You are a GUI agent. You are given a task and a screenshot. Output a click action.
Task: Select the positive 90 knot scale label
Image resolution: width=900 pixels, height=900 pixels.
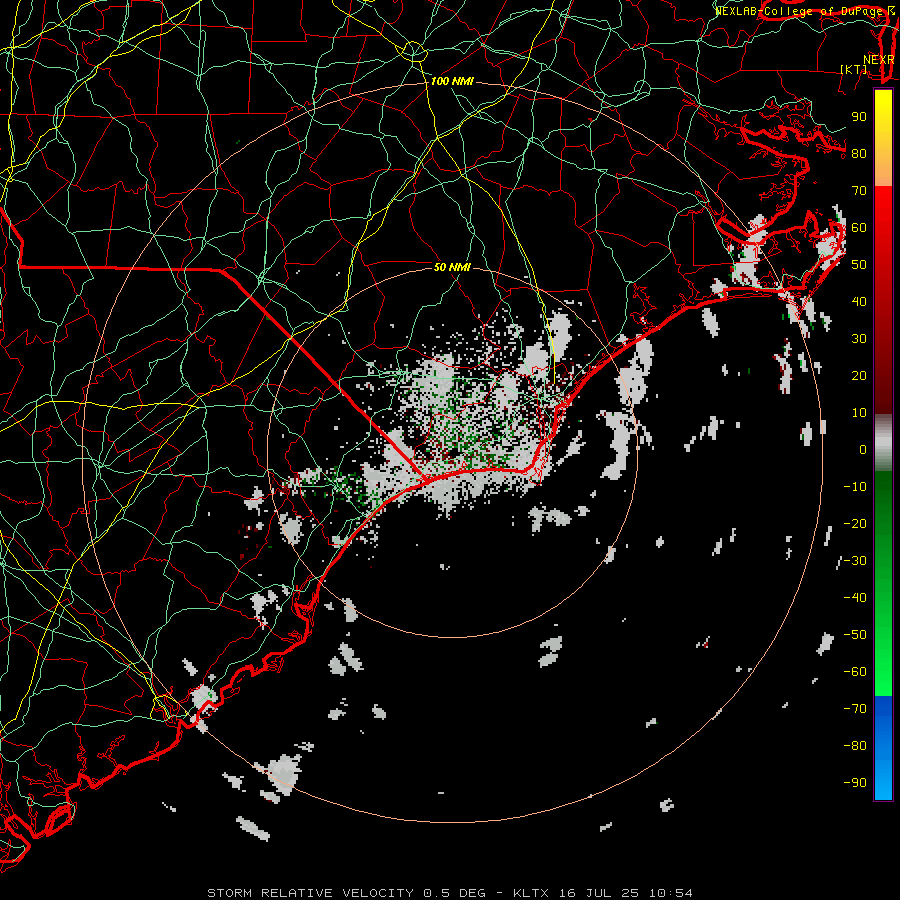point(859,117)
